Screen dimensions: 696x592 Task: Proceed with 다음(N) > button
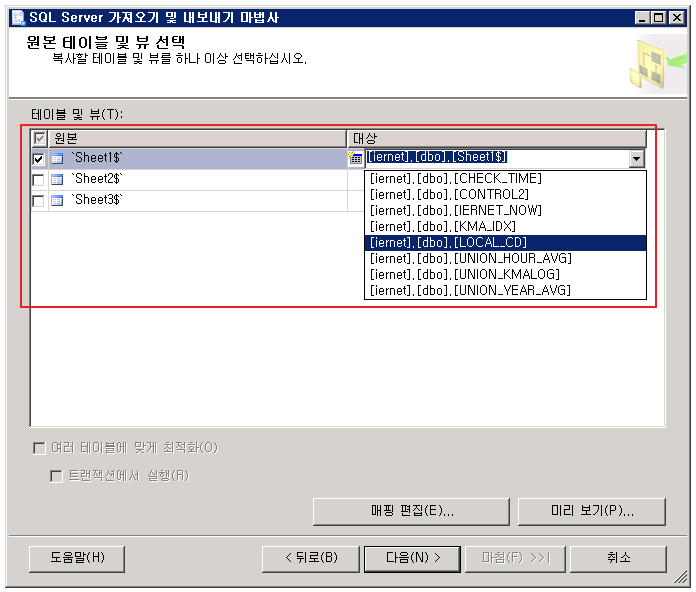pos(412,558)
